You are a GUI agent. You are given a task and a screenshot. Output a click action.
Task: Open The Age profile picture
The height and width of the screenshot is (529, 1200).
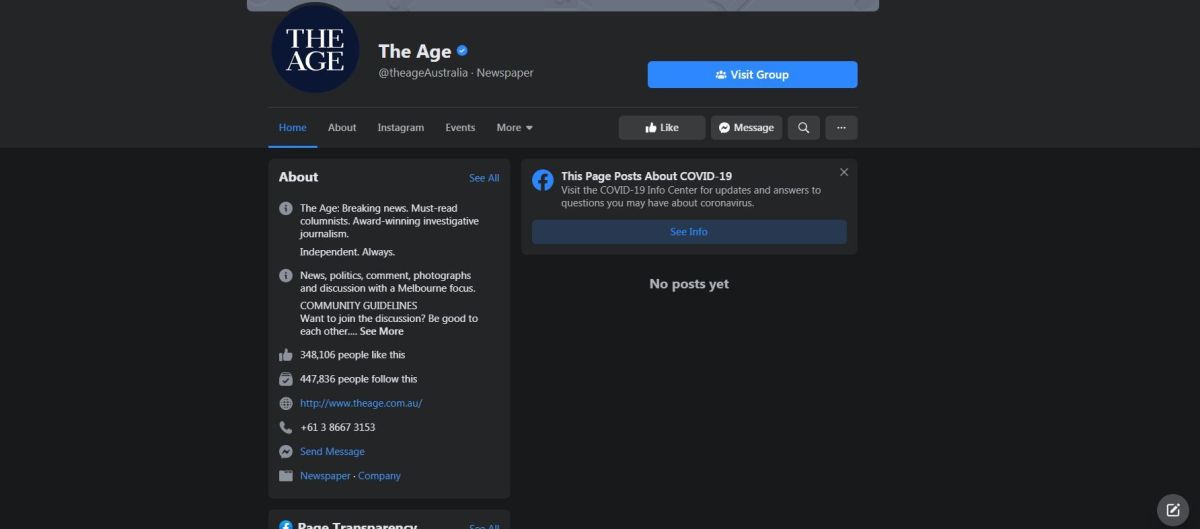coord(315,49)
